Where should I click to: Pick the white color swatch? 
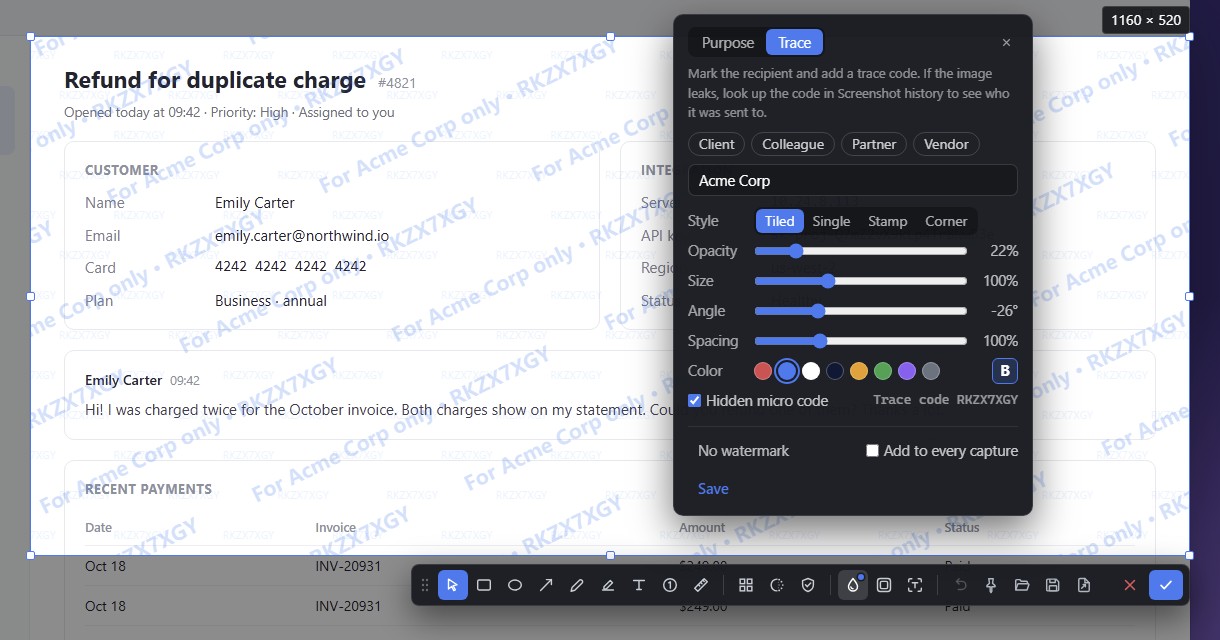click(x=811, y=371)
